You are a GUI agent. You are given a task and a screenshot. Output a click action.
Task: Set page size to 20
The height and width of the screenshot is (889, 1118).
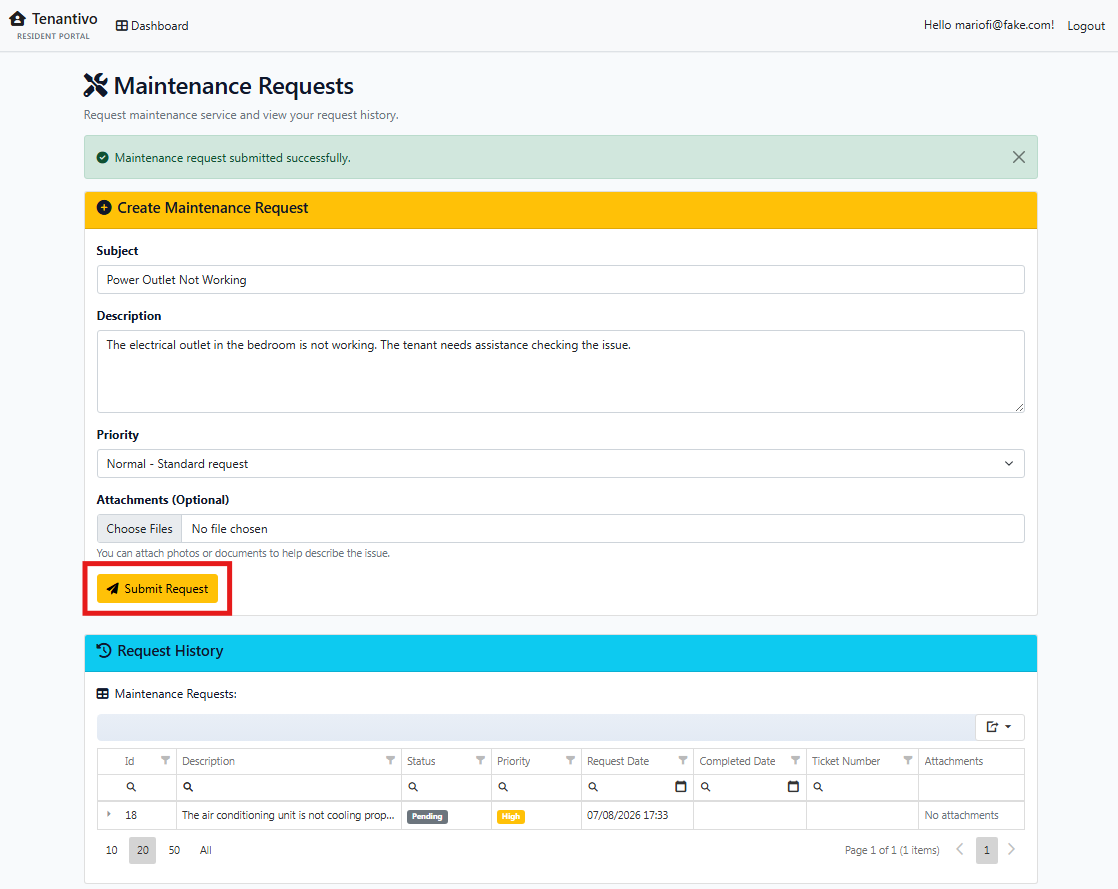[x=143, y=850]
